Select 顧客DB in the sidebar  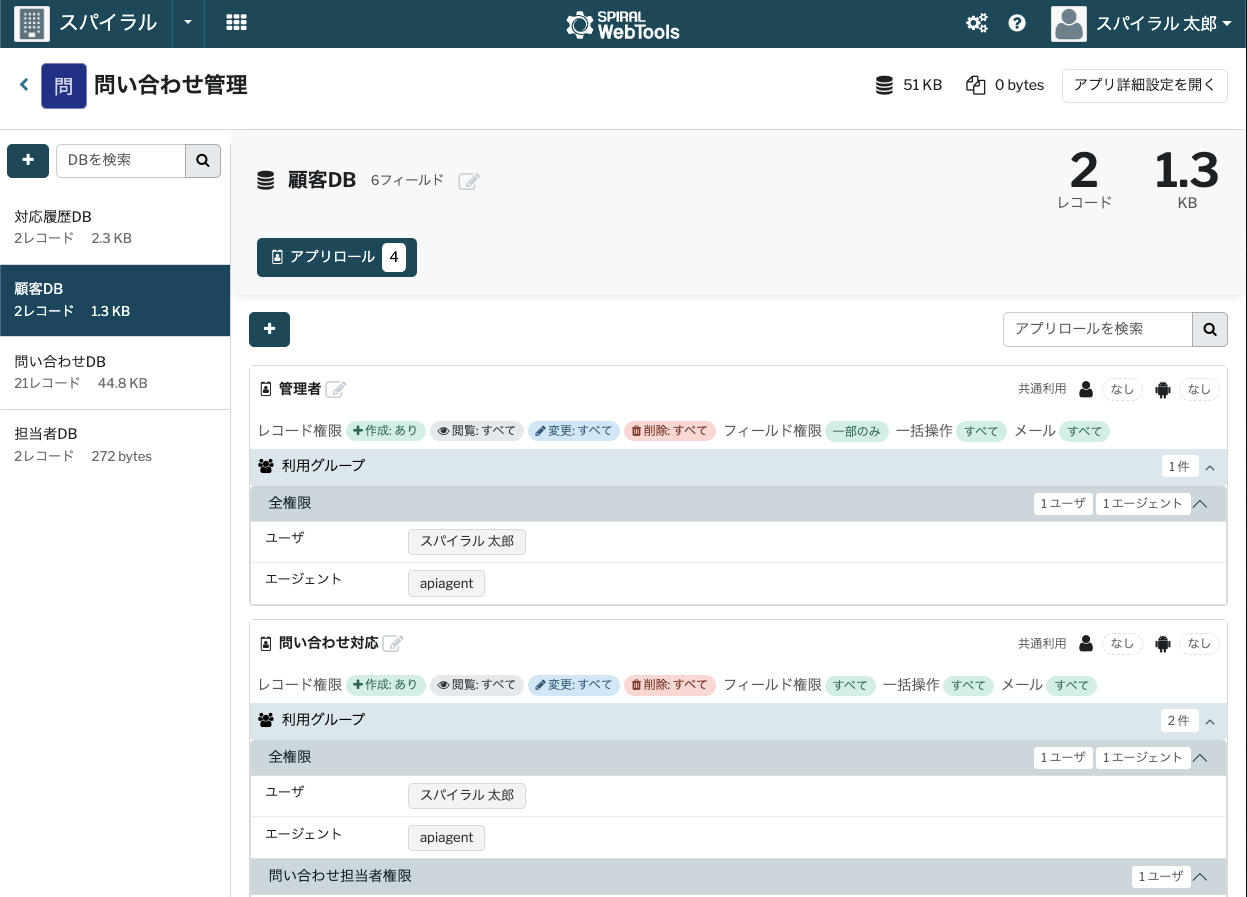(115, 300)
